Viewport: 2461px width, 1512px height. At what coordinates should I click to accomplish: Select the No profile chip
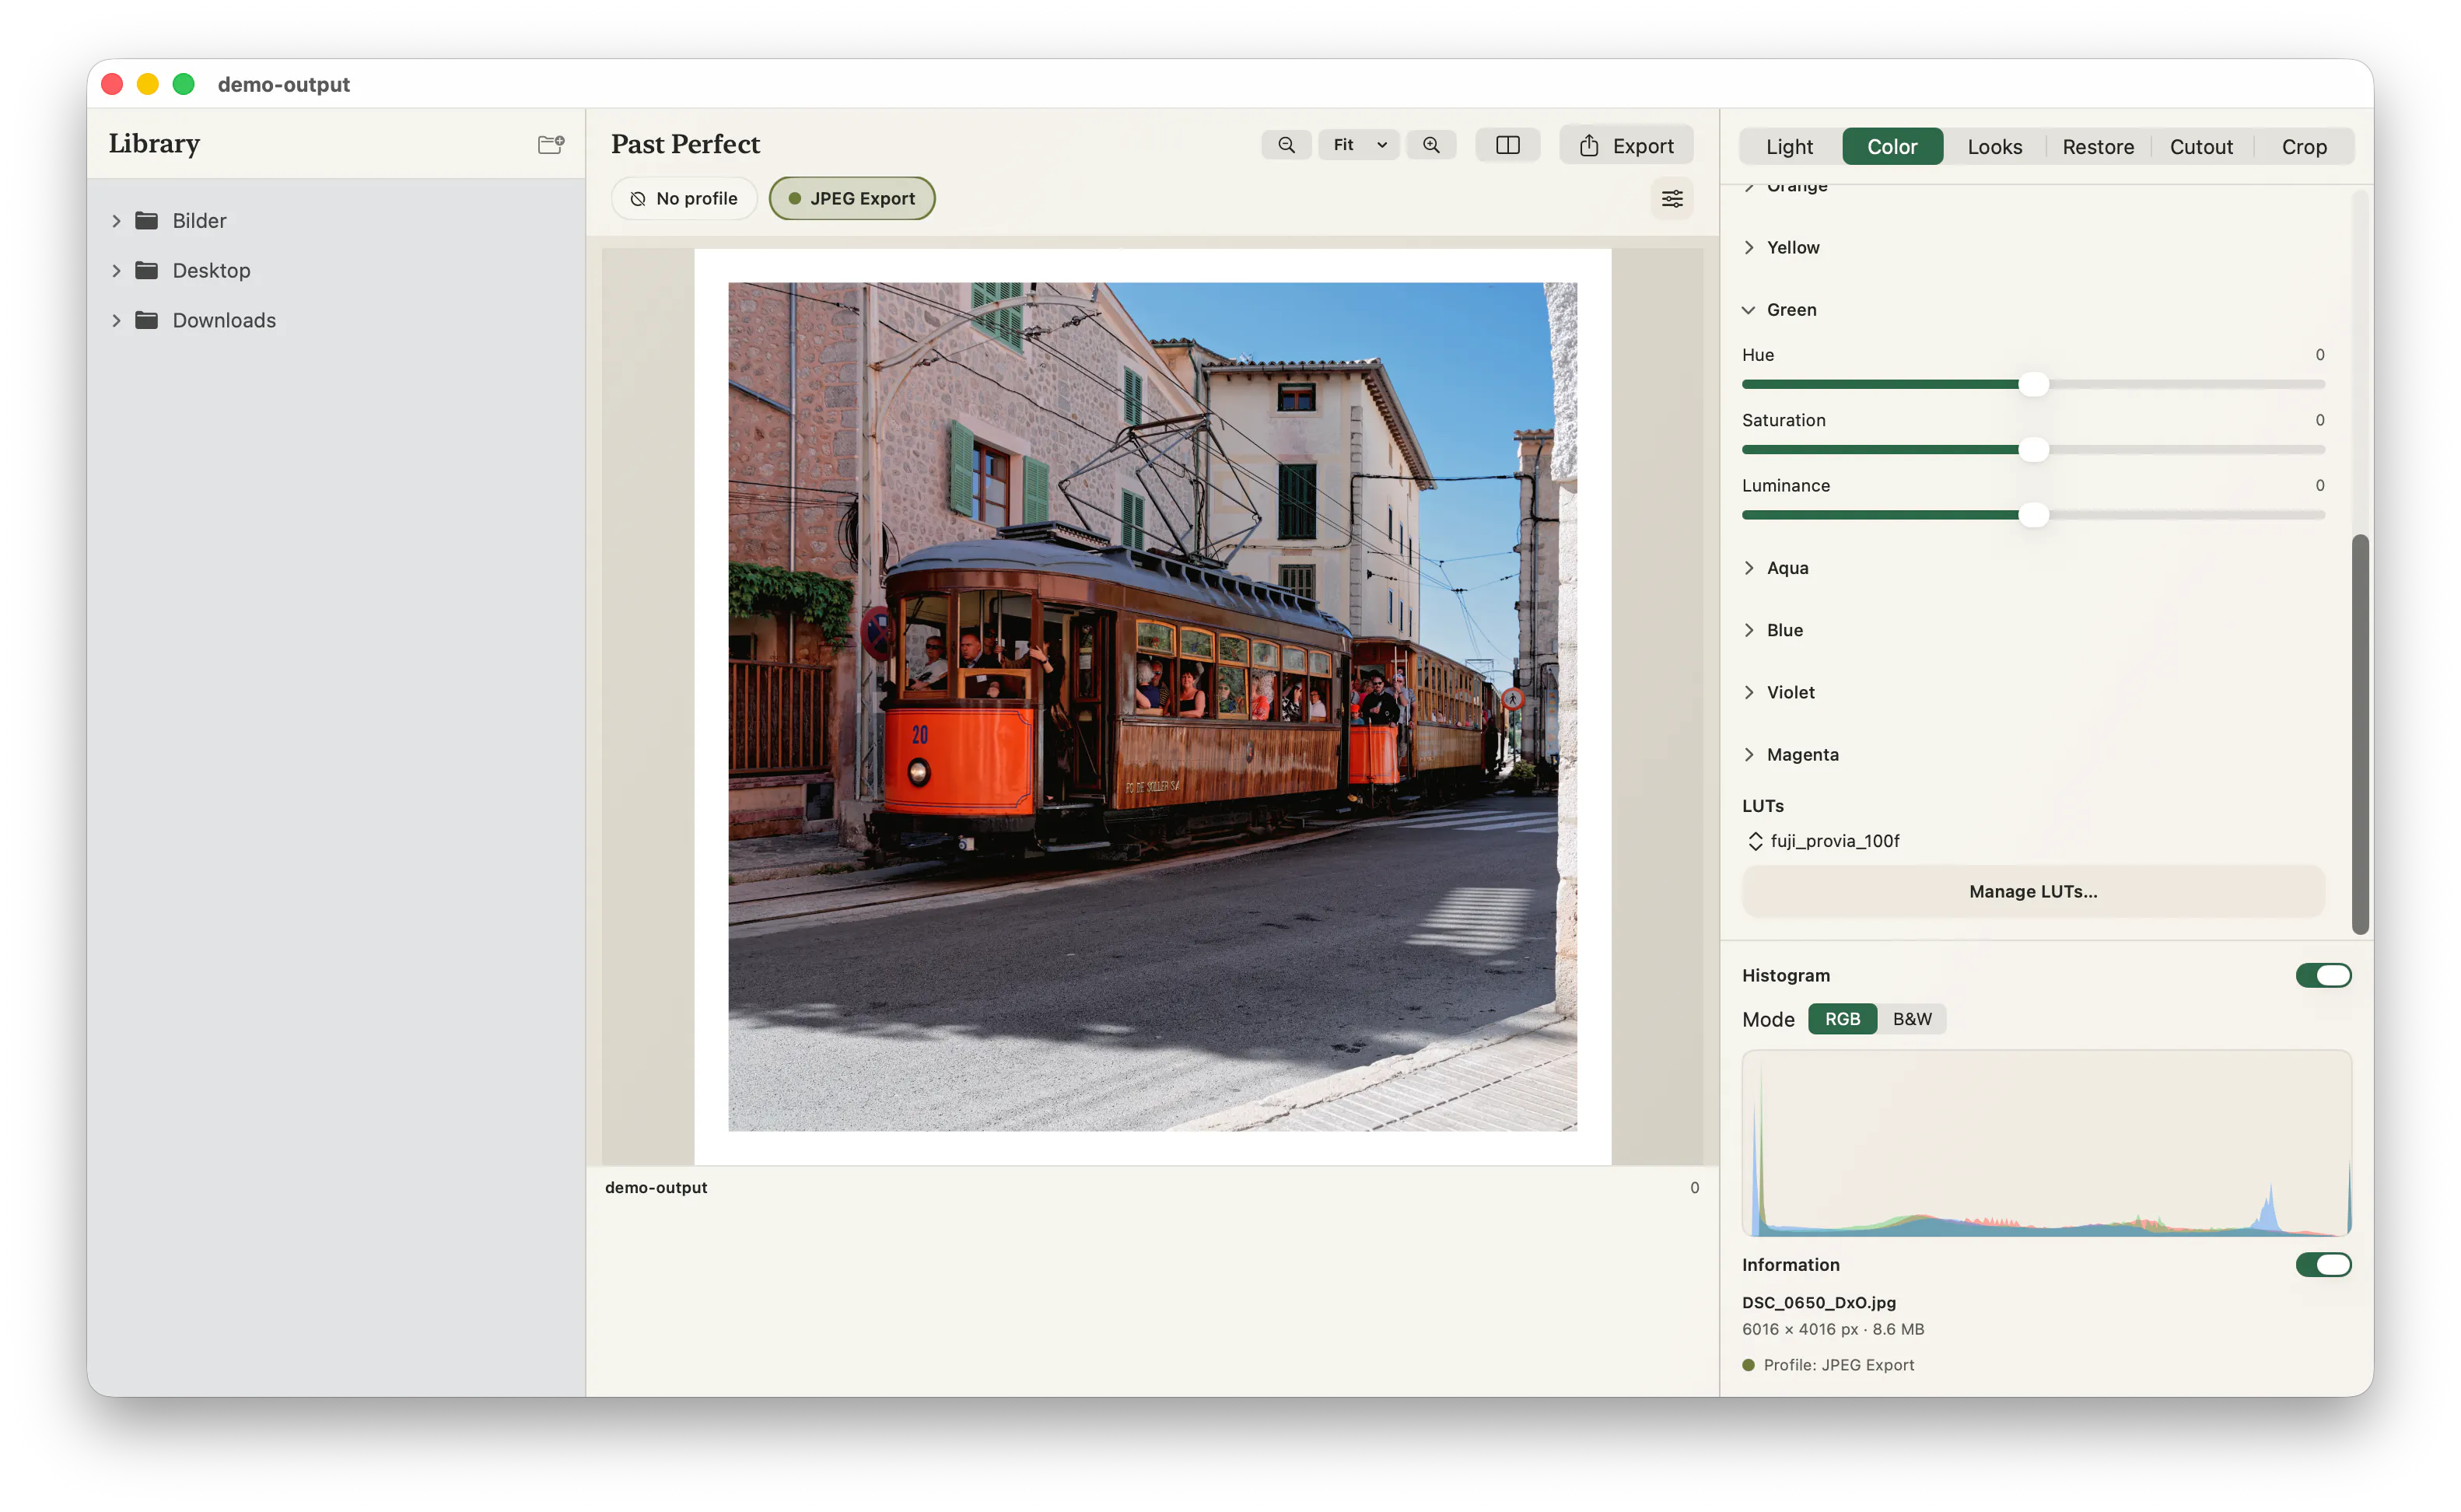(x=684, y=199)
